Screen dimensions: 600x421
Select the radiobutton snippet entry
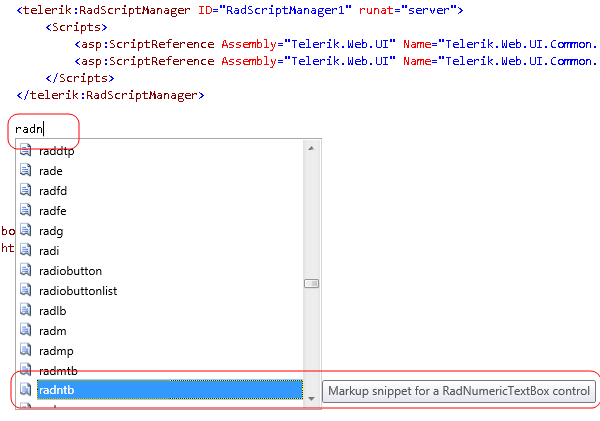(x=70, y=271)
